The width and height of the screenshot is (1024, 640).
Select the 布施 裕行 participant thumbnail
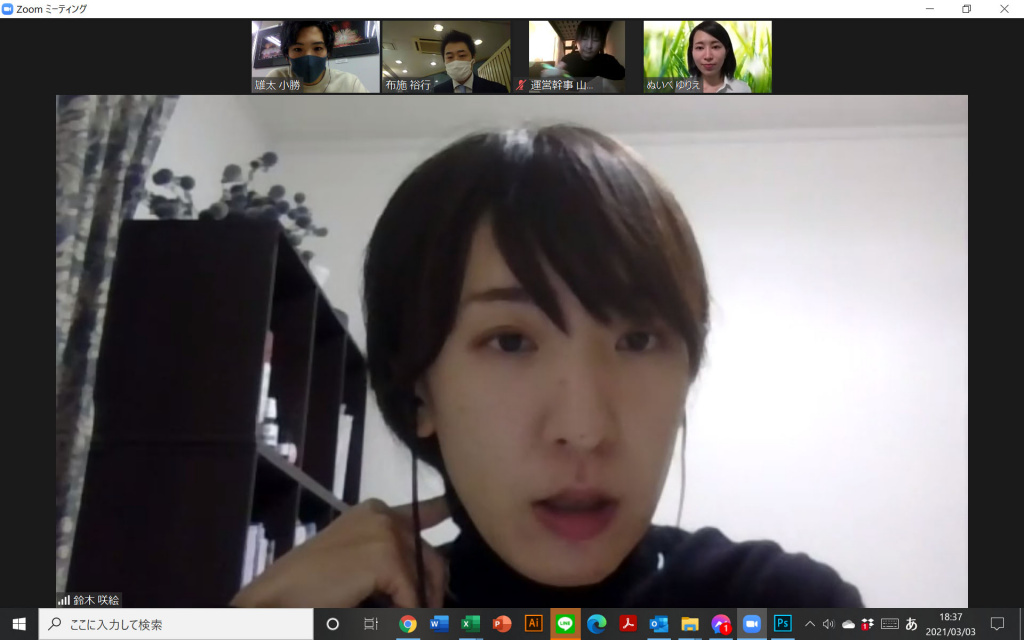point(446,57)
